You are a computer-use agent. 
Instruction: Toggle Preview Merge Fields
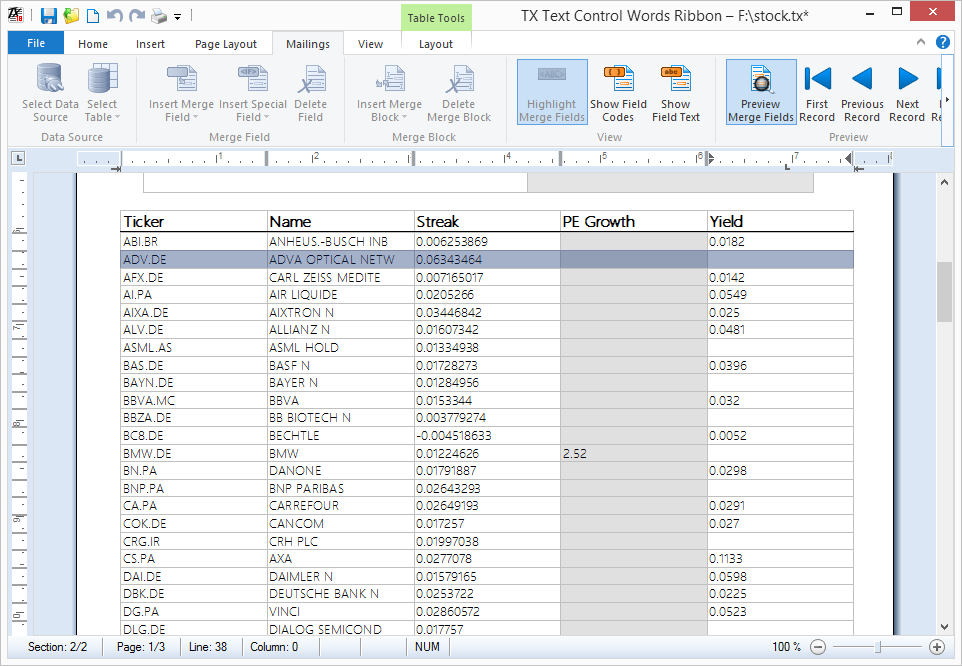761,92
